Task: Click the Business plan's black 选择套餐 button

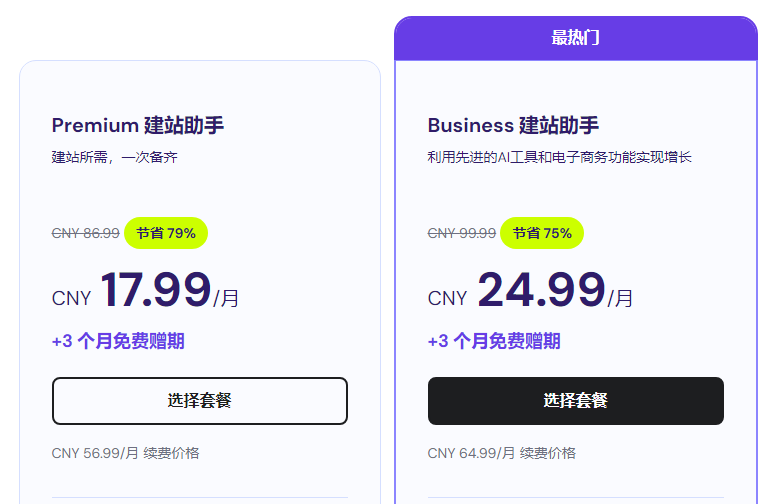Action: click(x=575, y=401)
